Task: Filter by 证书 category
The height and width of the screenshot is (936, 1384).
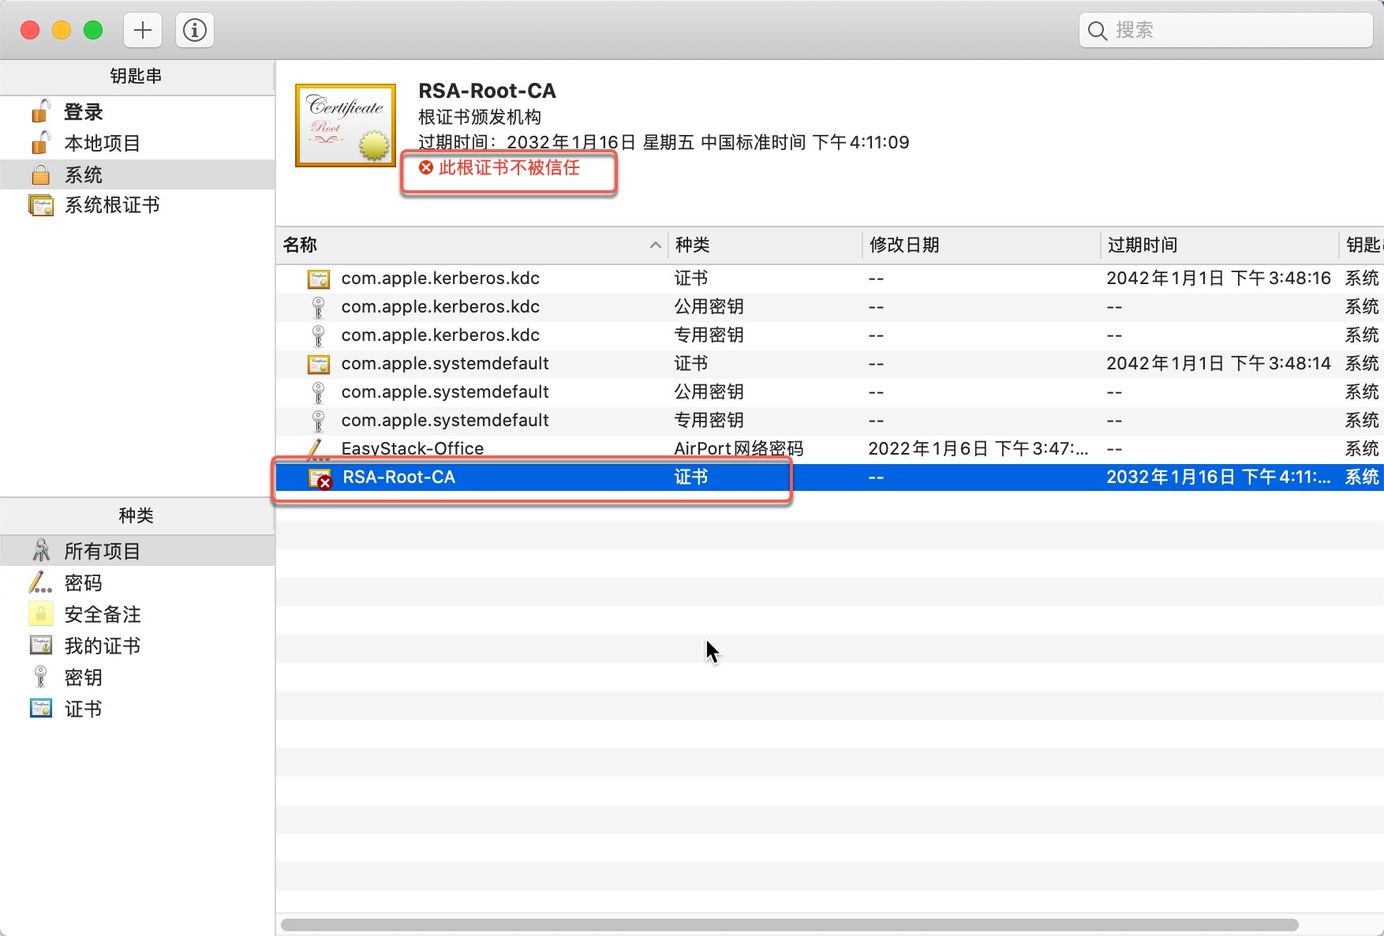Action: click(x=83, y=709)
